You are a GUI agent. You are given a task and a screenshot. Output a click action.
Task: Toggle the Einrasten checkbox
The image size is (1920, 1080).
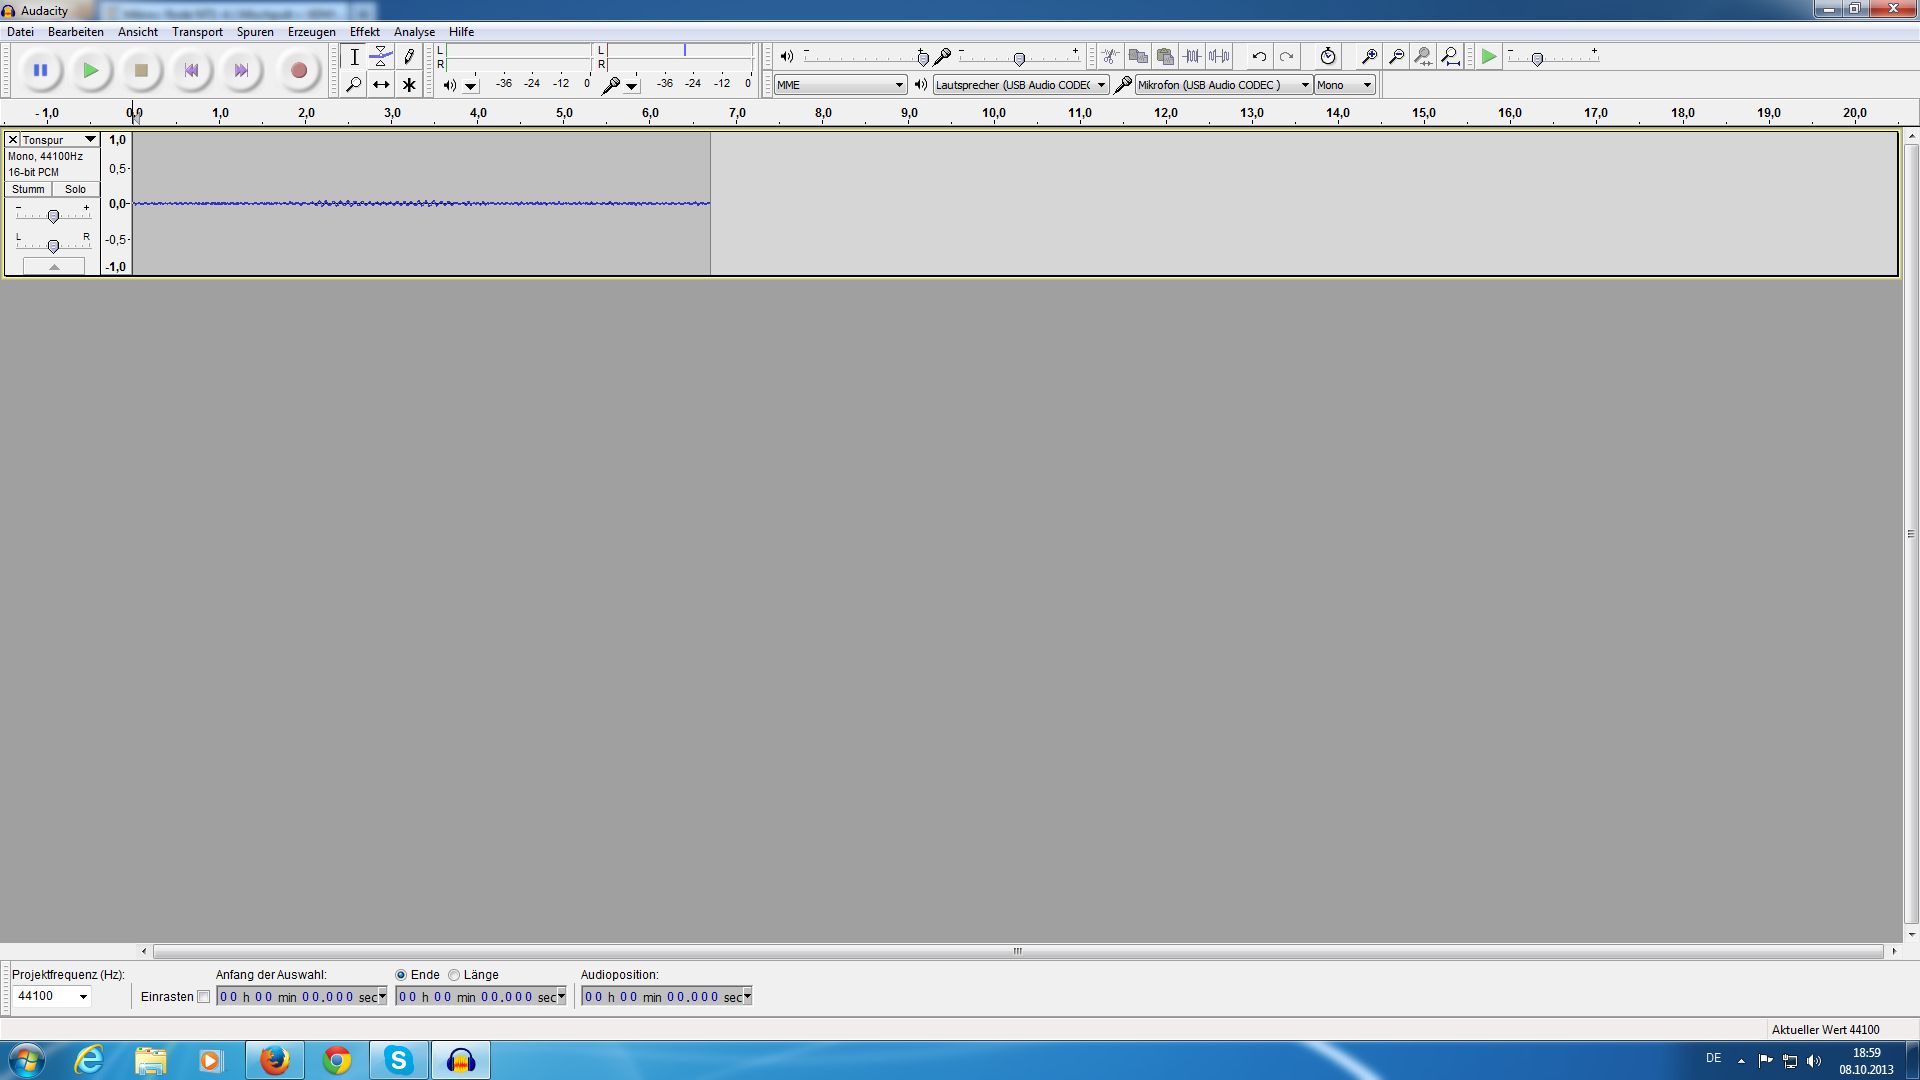tap(204, 997)
